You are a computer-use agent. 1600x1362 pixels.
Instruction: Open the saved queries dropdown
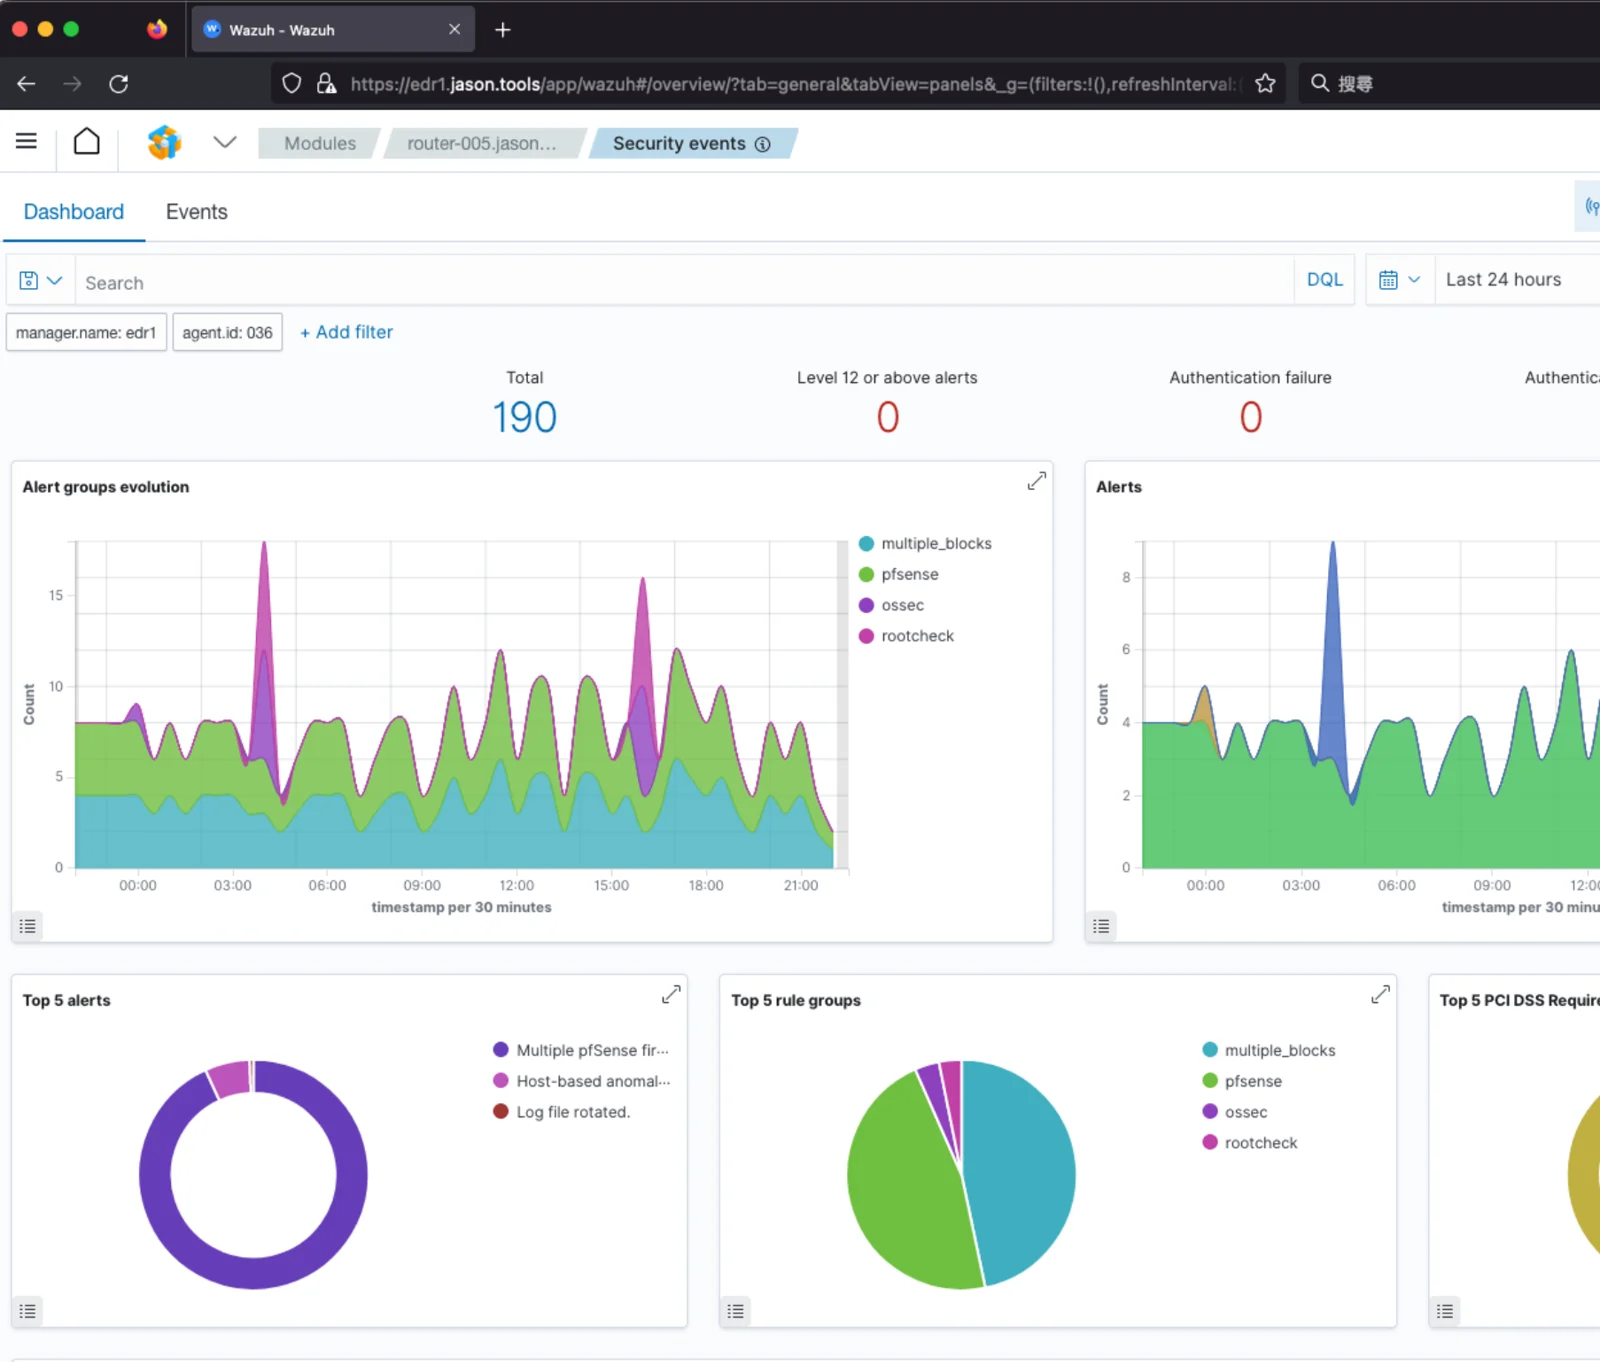tap(41, 281)
